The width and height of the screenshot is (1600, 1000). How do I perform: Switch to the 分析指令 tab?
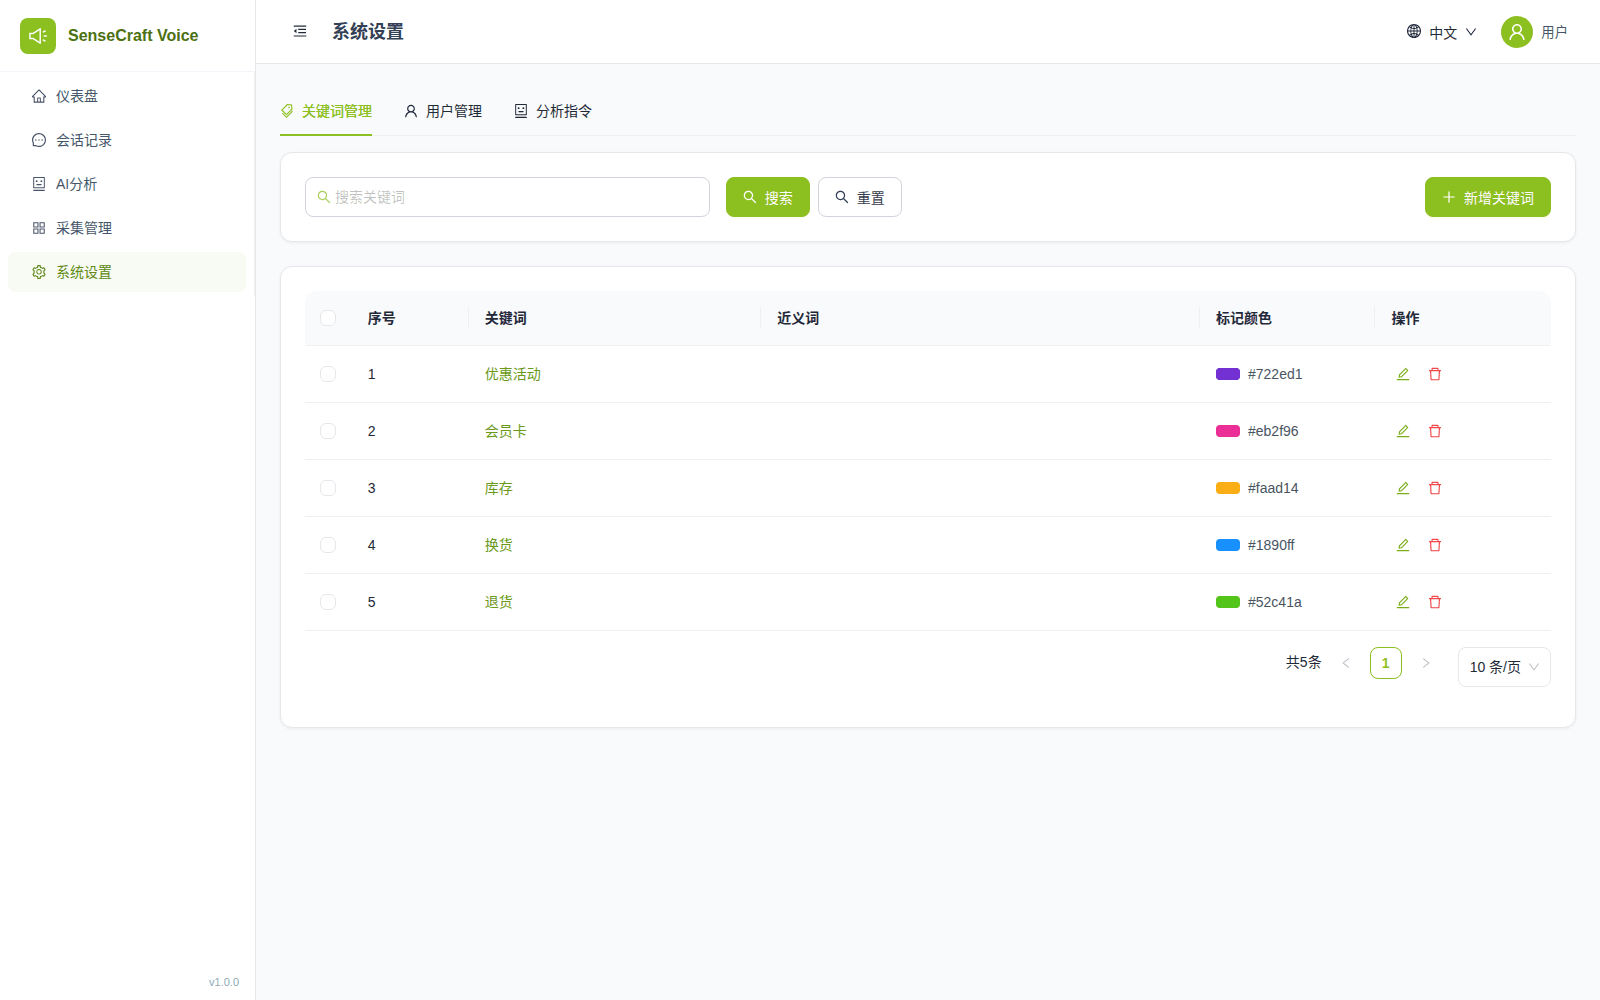click(x=553, y=111)
